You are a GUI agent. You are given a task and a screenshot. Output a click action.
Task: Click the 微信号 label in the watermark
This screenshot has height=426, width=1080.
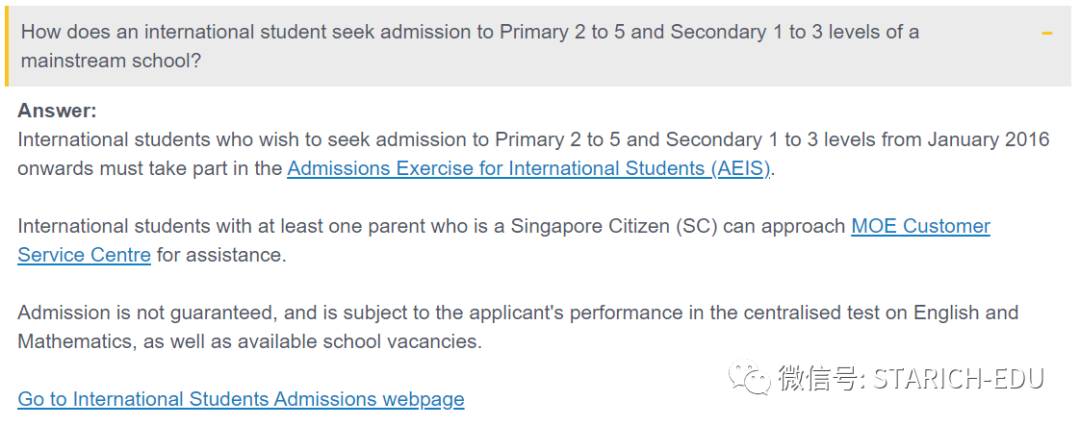(x=815, y=379)
